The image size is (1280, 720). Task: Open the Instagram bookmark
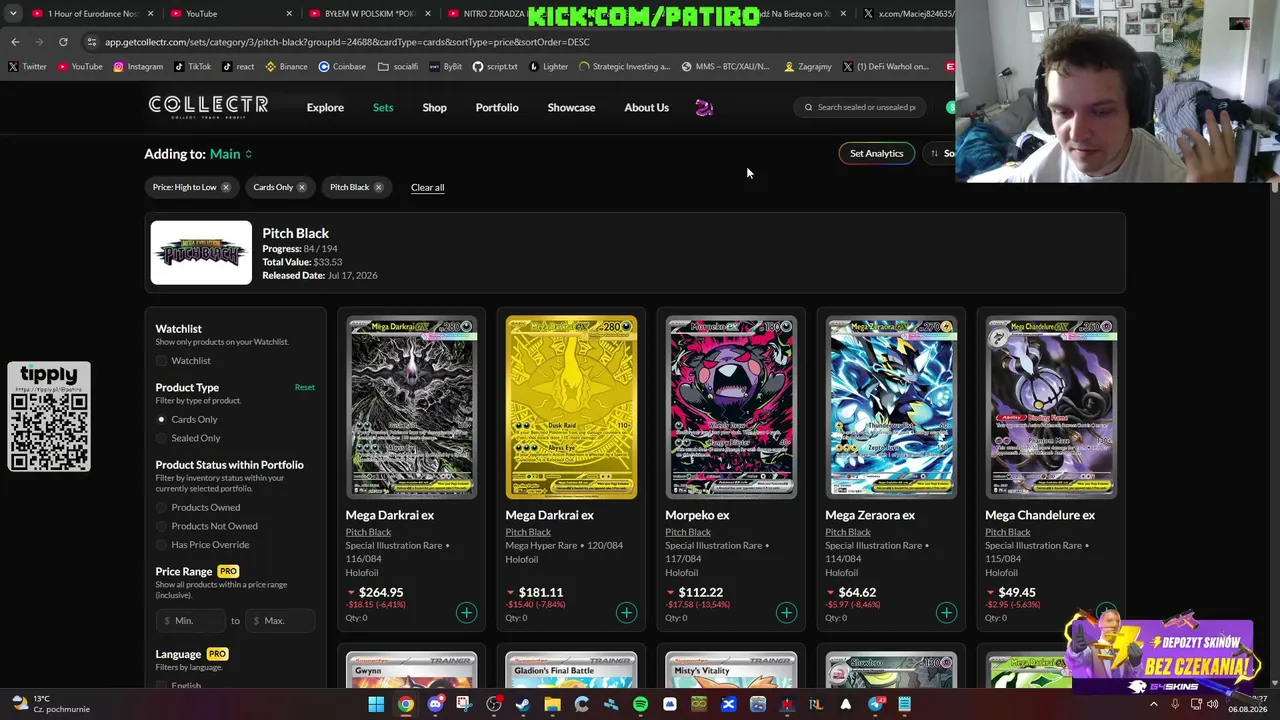(138, 67)
